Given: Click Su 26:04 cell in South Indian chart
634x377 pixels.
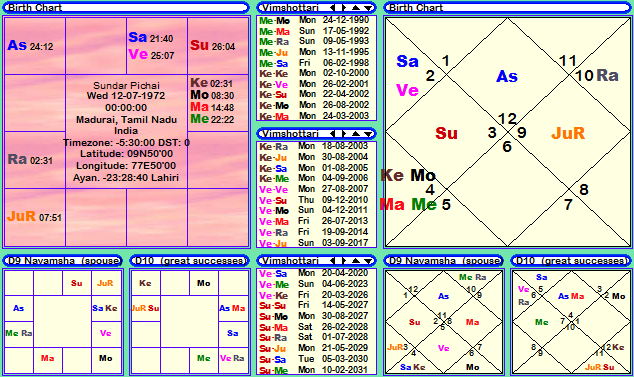Looking at the screenshot, I should (x=218, y=46).
